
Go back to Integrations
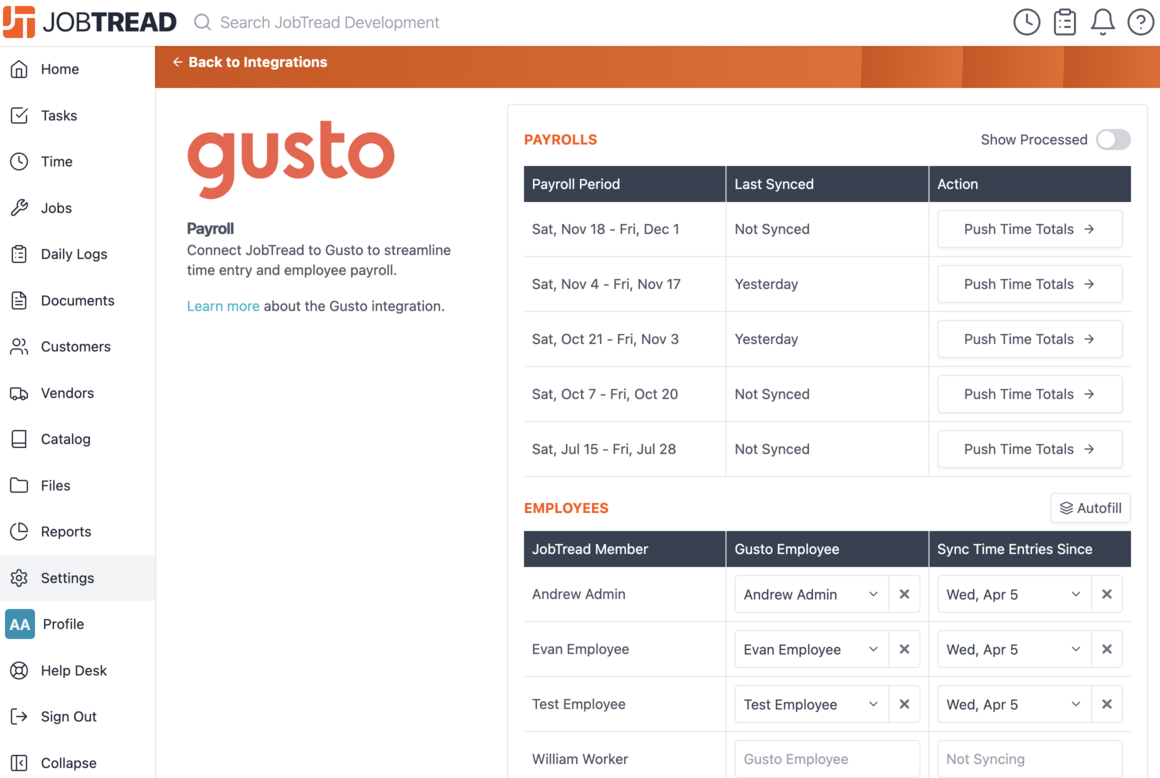[x=250, y=62]
